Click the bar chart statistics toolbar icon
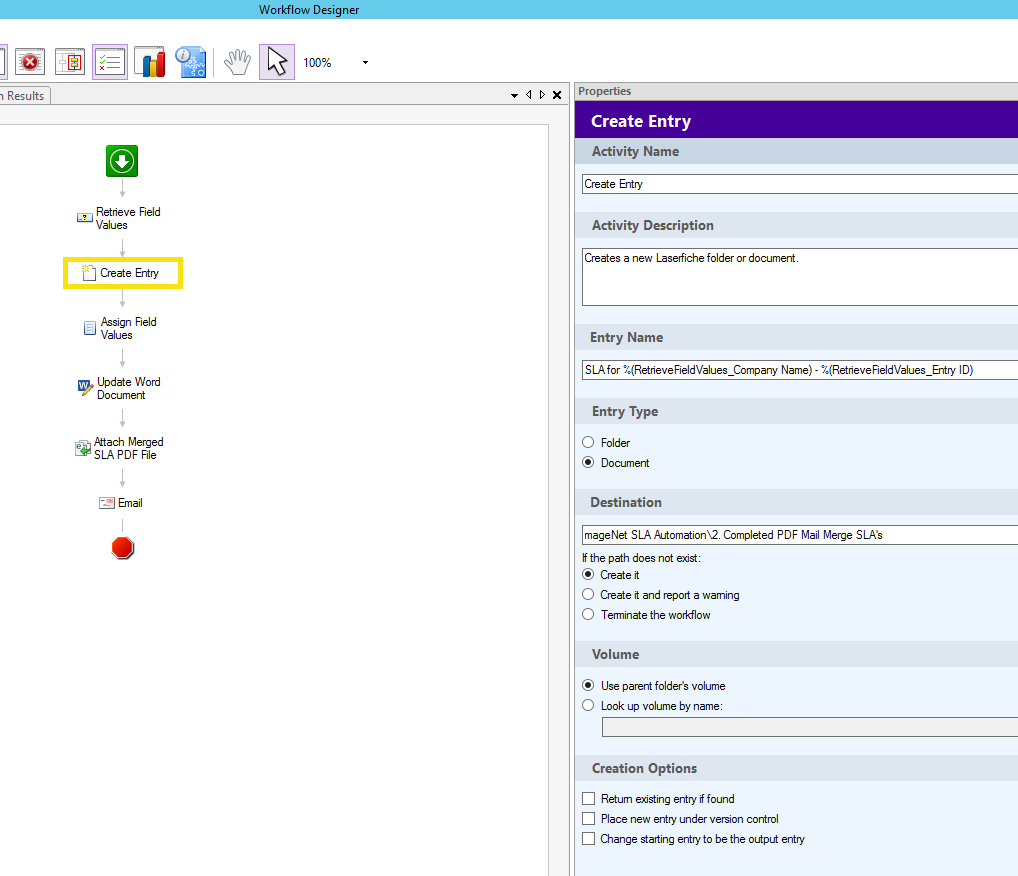The image size is (1018, 876). (150, 62)
